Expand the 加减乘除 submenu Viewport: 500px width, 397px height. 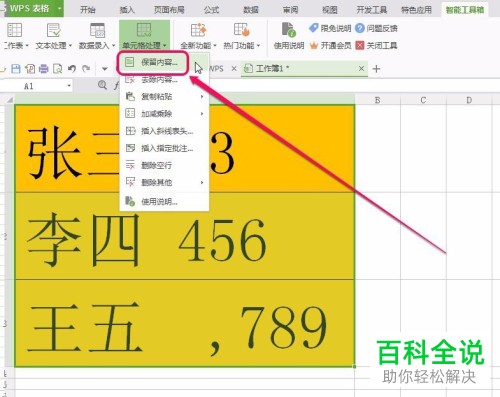tap(164, 114)
